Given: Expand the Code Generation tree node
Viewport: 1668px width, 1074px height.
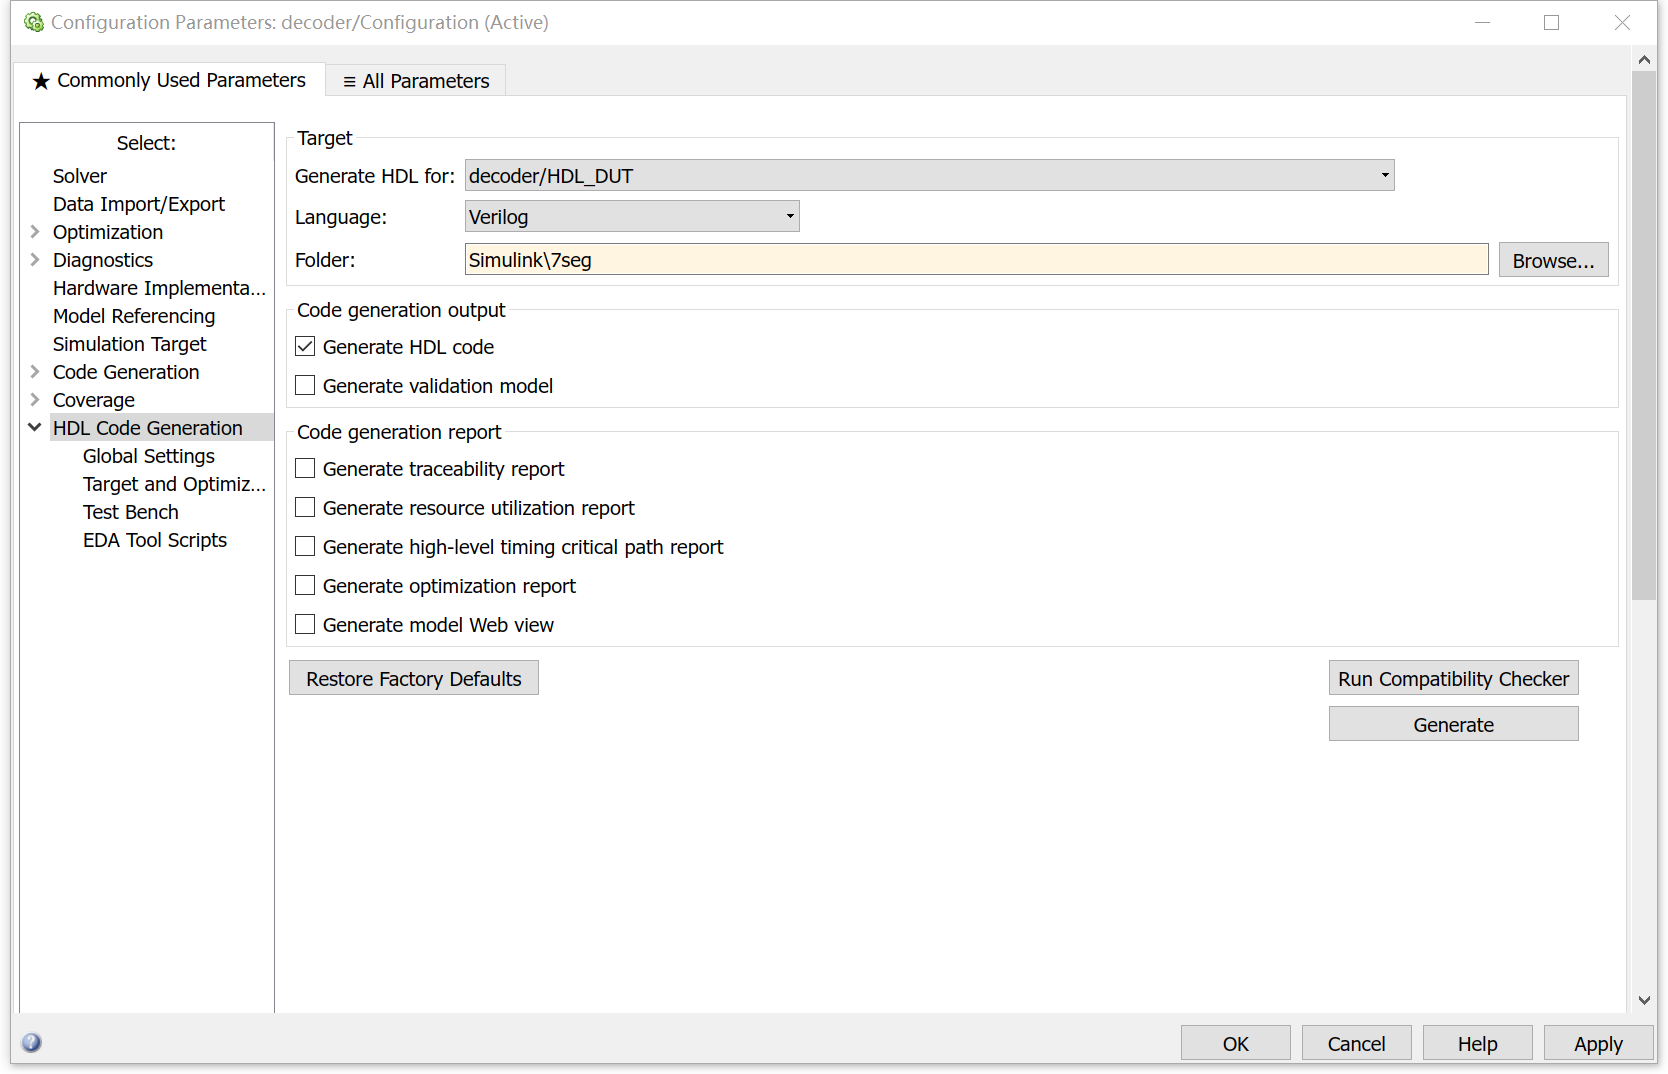Looking at the screenshot, I should tap(35, 372).
